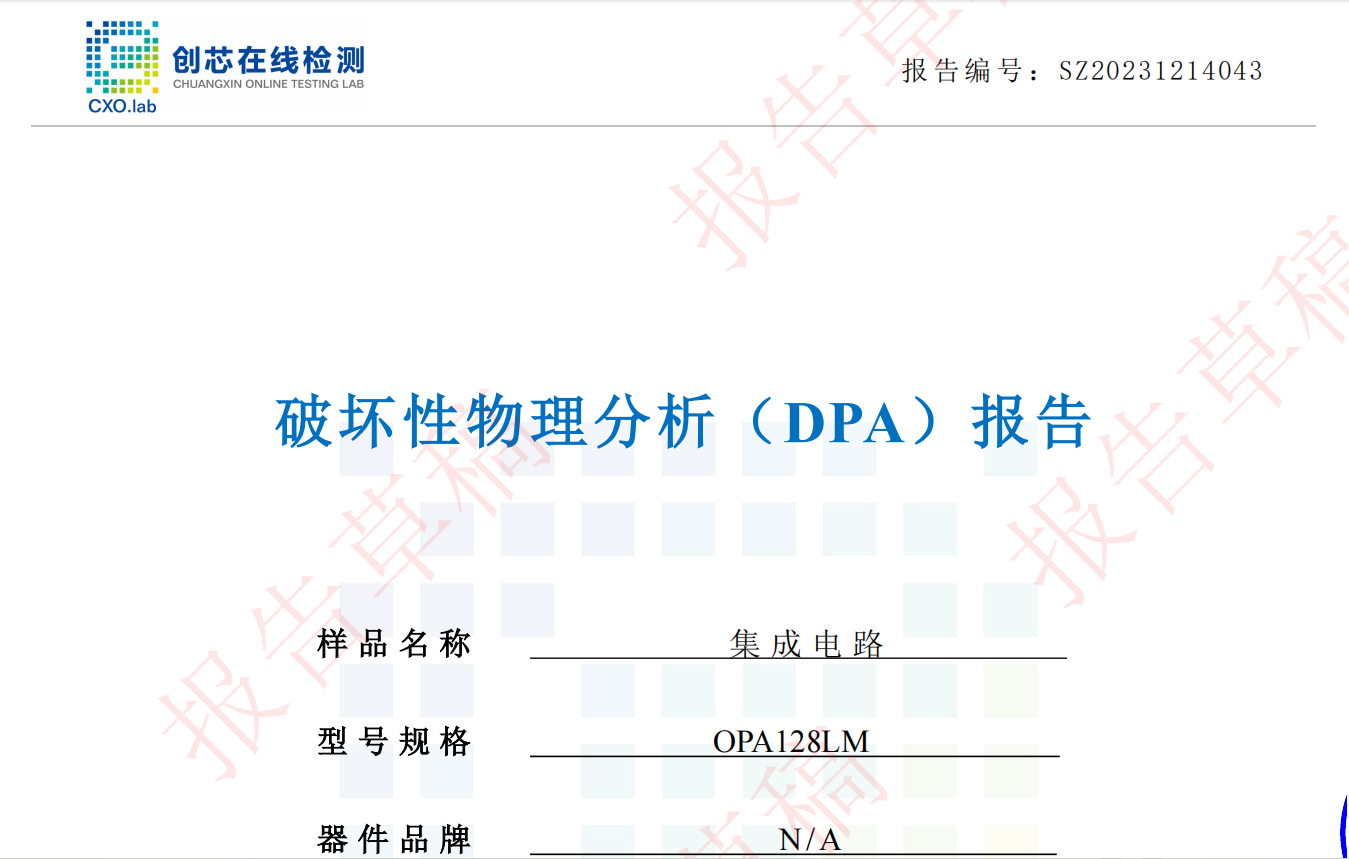The width and height of the screenshot is (1349, 859).
Task: Click the CXO.lab text under the logo
Action: coord(122,106)
